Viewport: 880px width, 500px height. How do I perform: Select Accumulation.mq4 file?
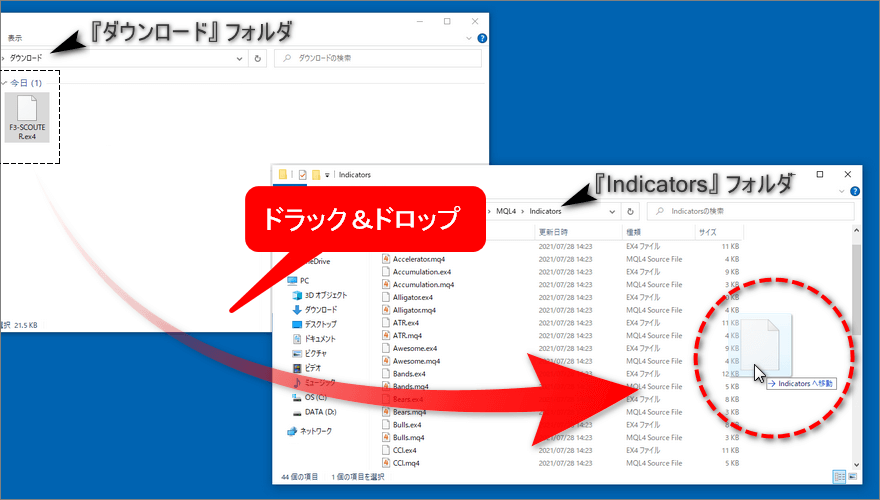pos(423,285)
